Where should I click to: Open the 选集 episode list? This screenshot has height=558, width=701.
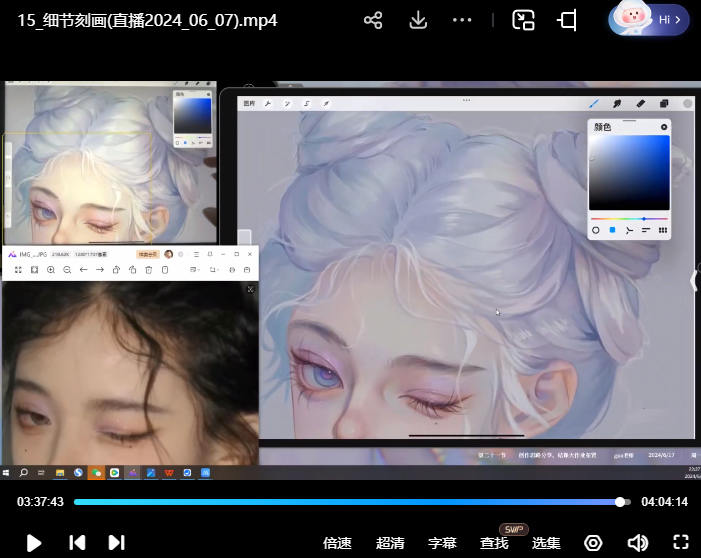point(546,543)
